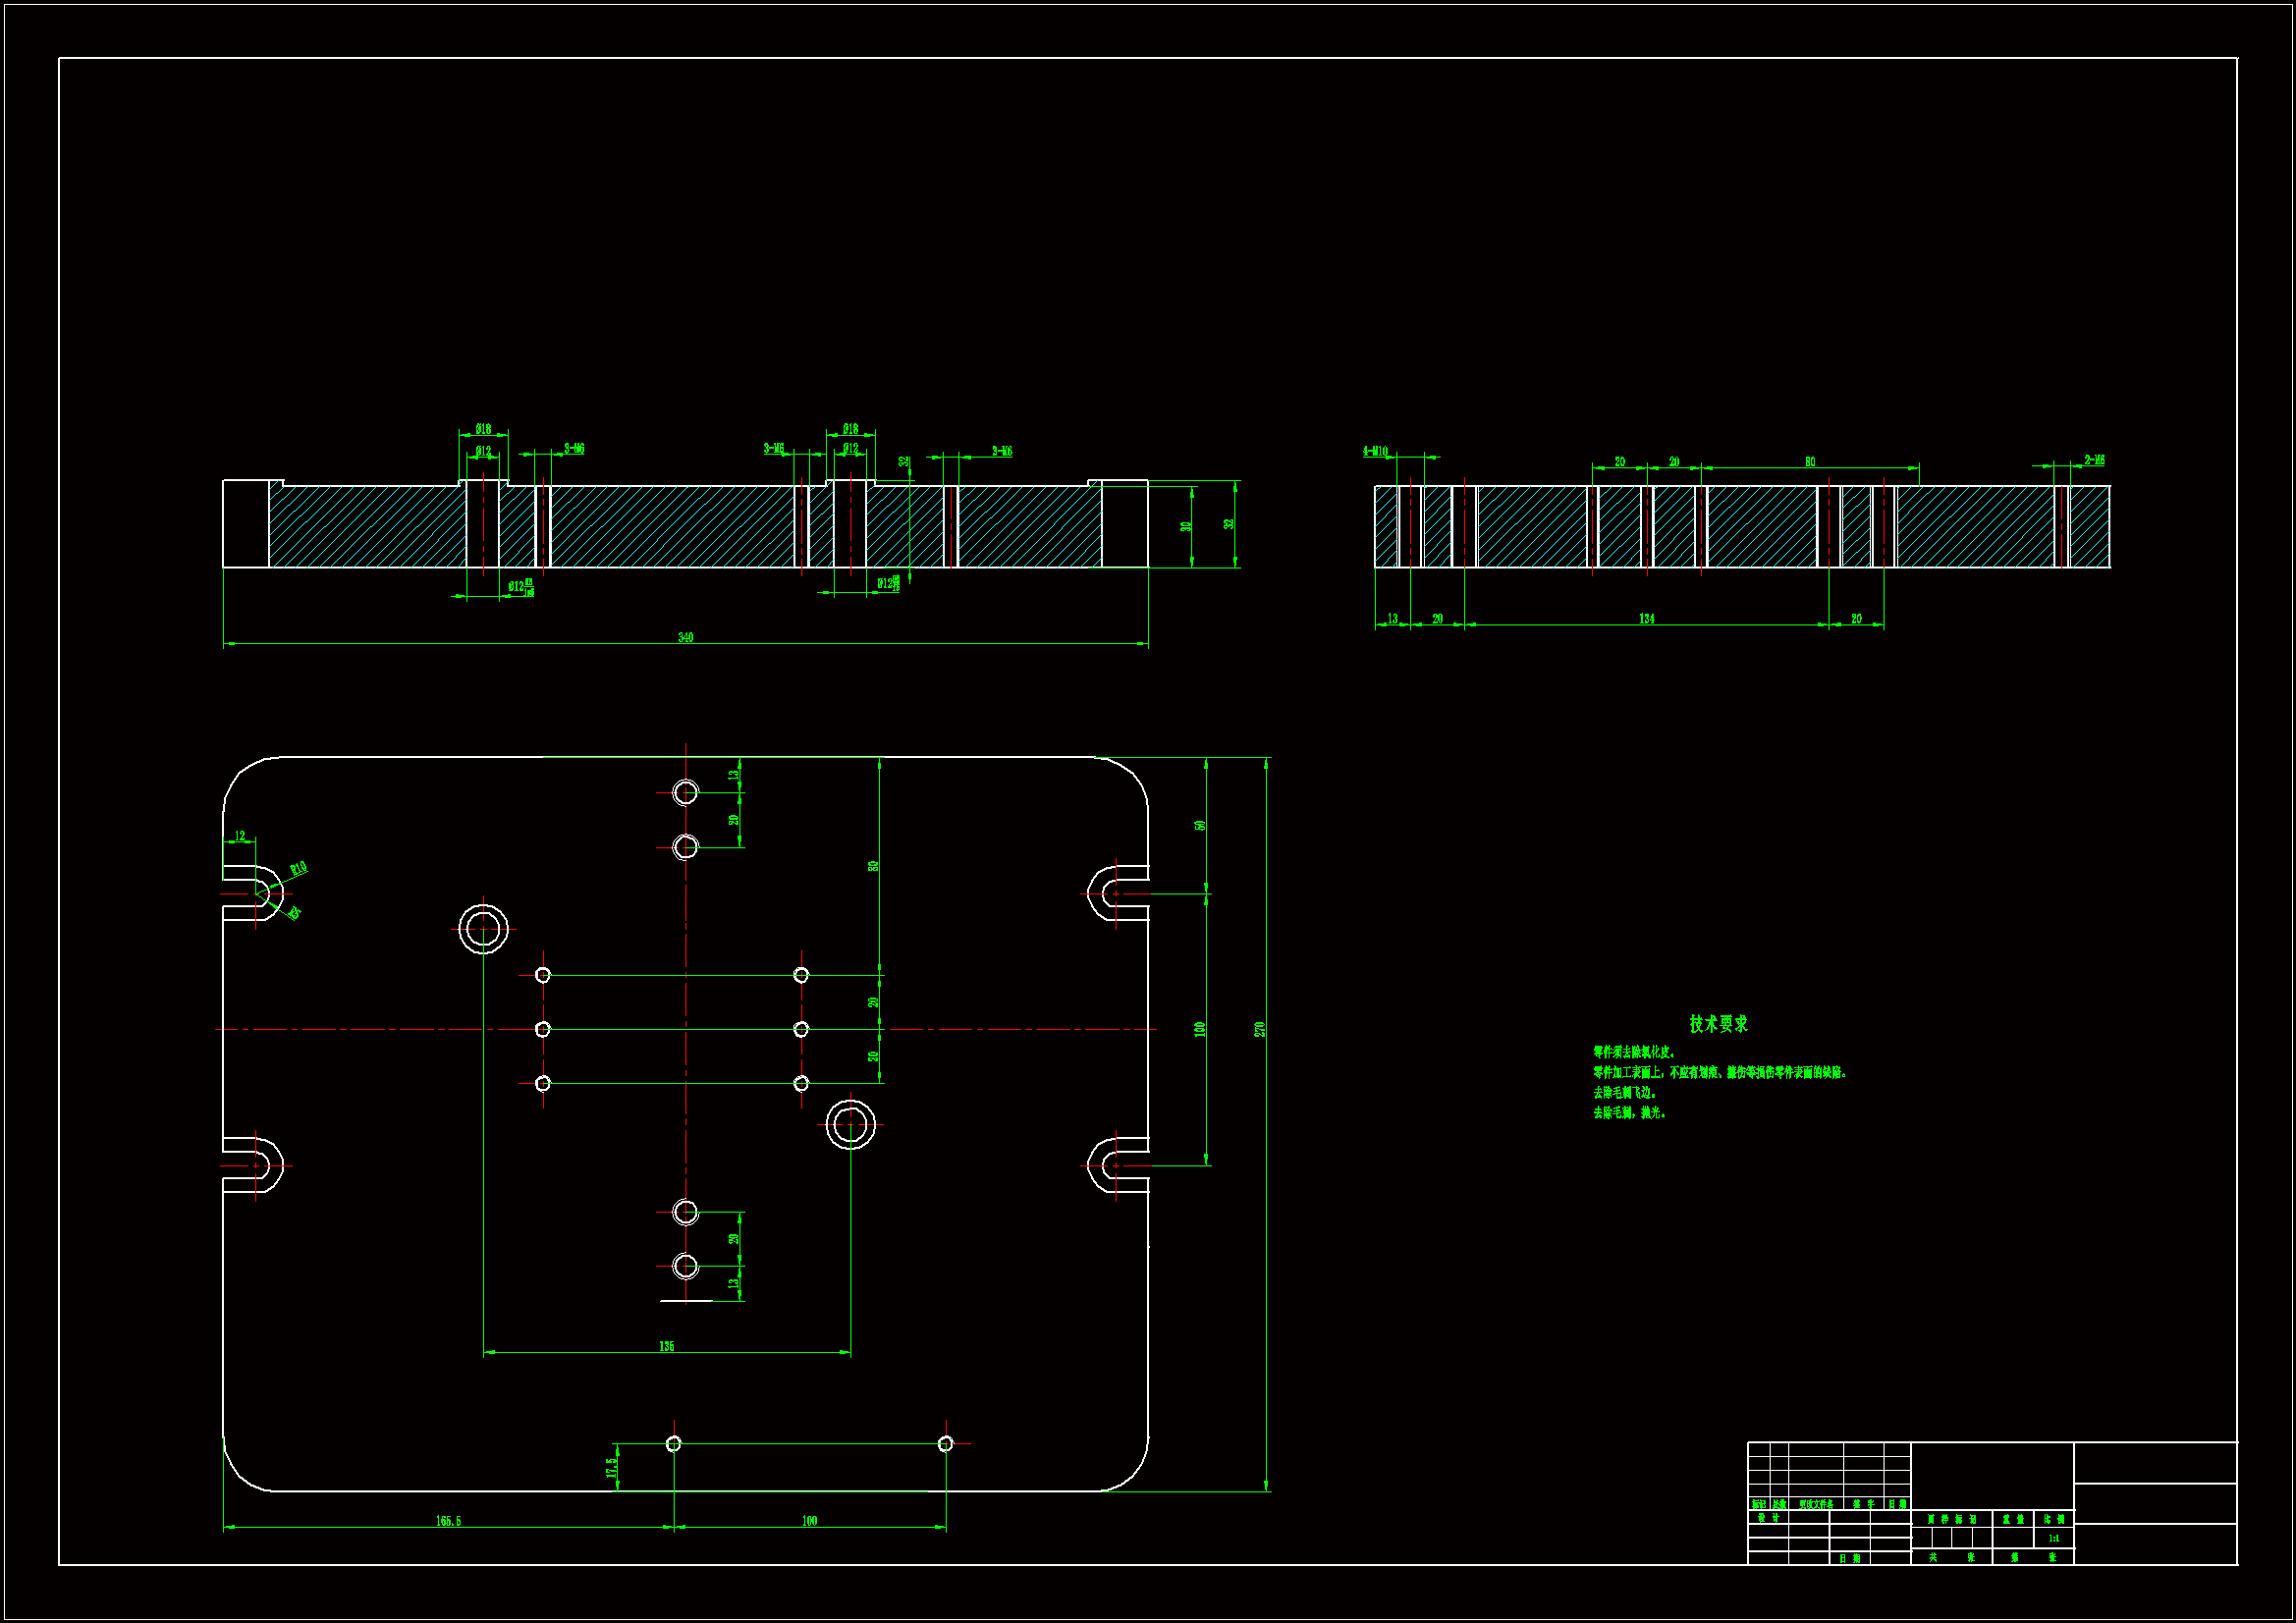The width and height of the screenshot is (2296, 1623).
Task: Click the 17.5 dimension near bottom edge holes
Action: [x=610, y=1467]
